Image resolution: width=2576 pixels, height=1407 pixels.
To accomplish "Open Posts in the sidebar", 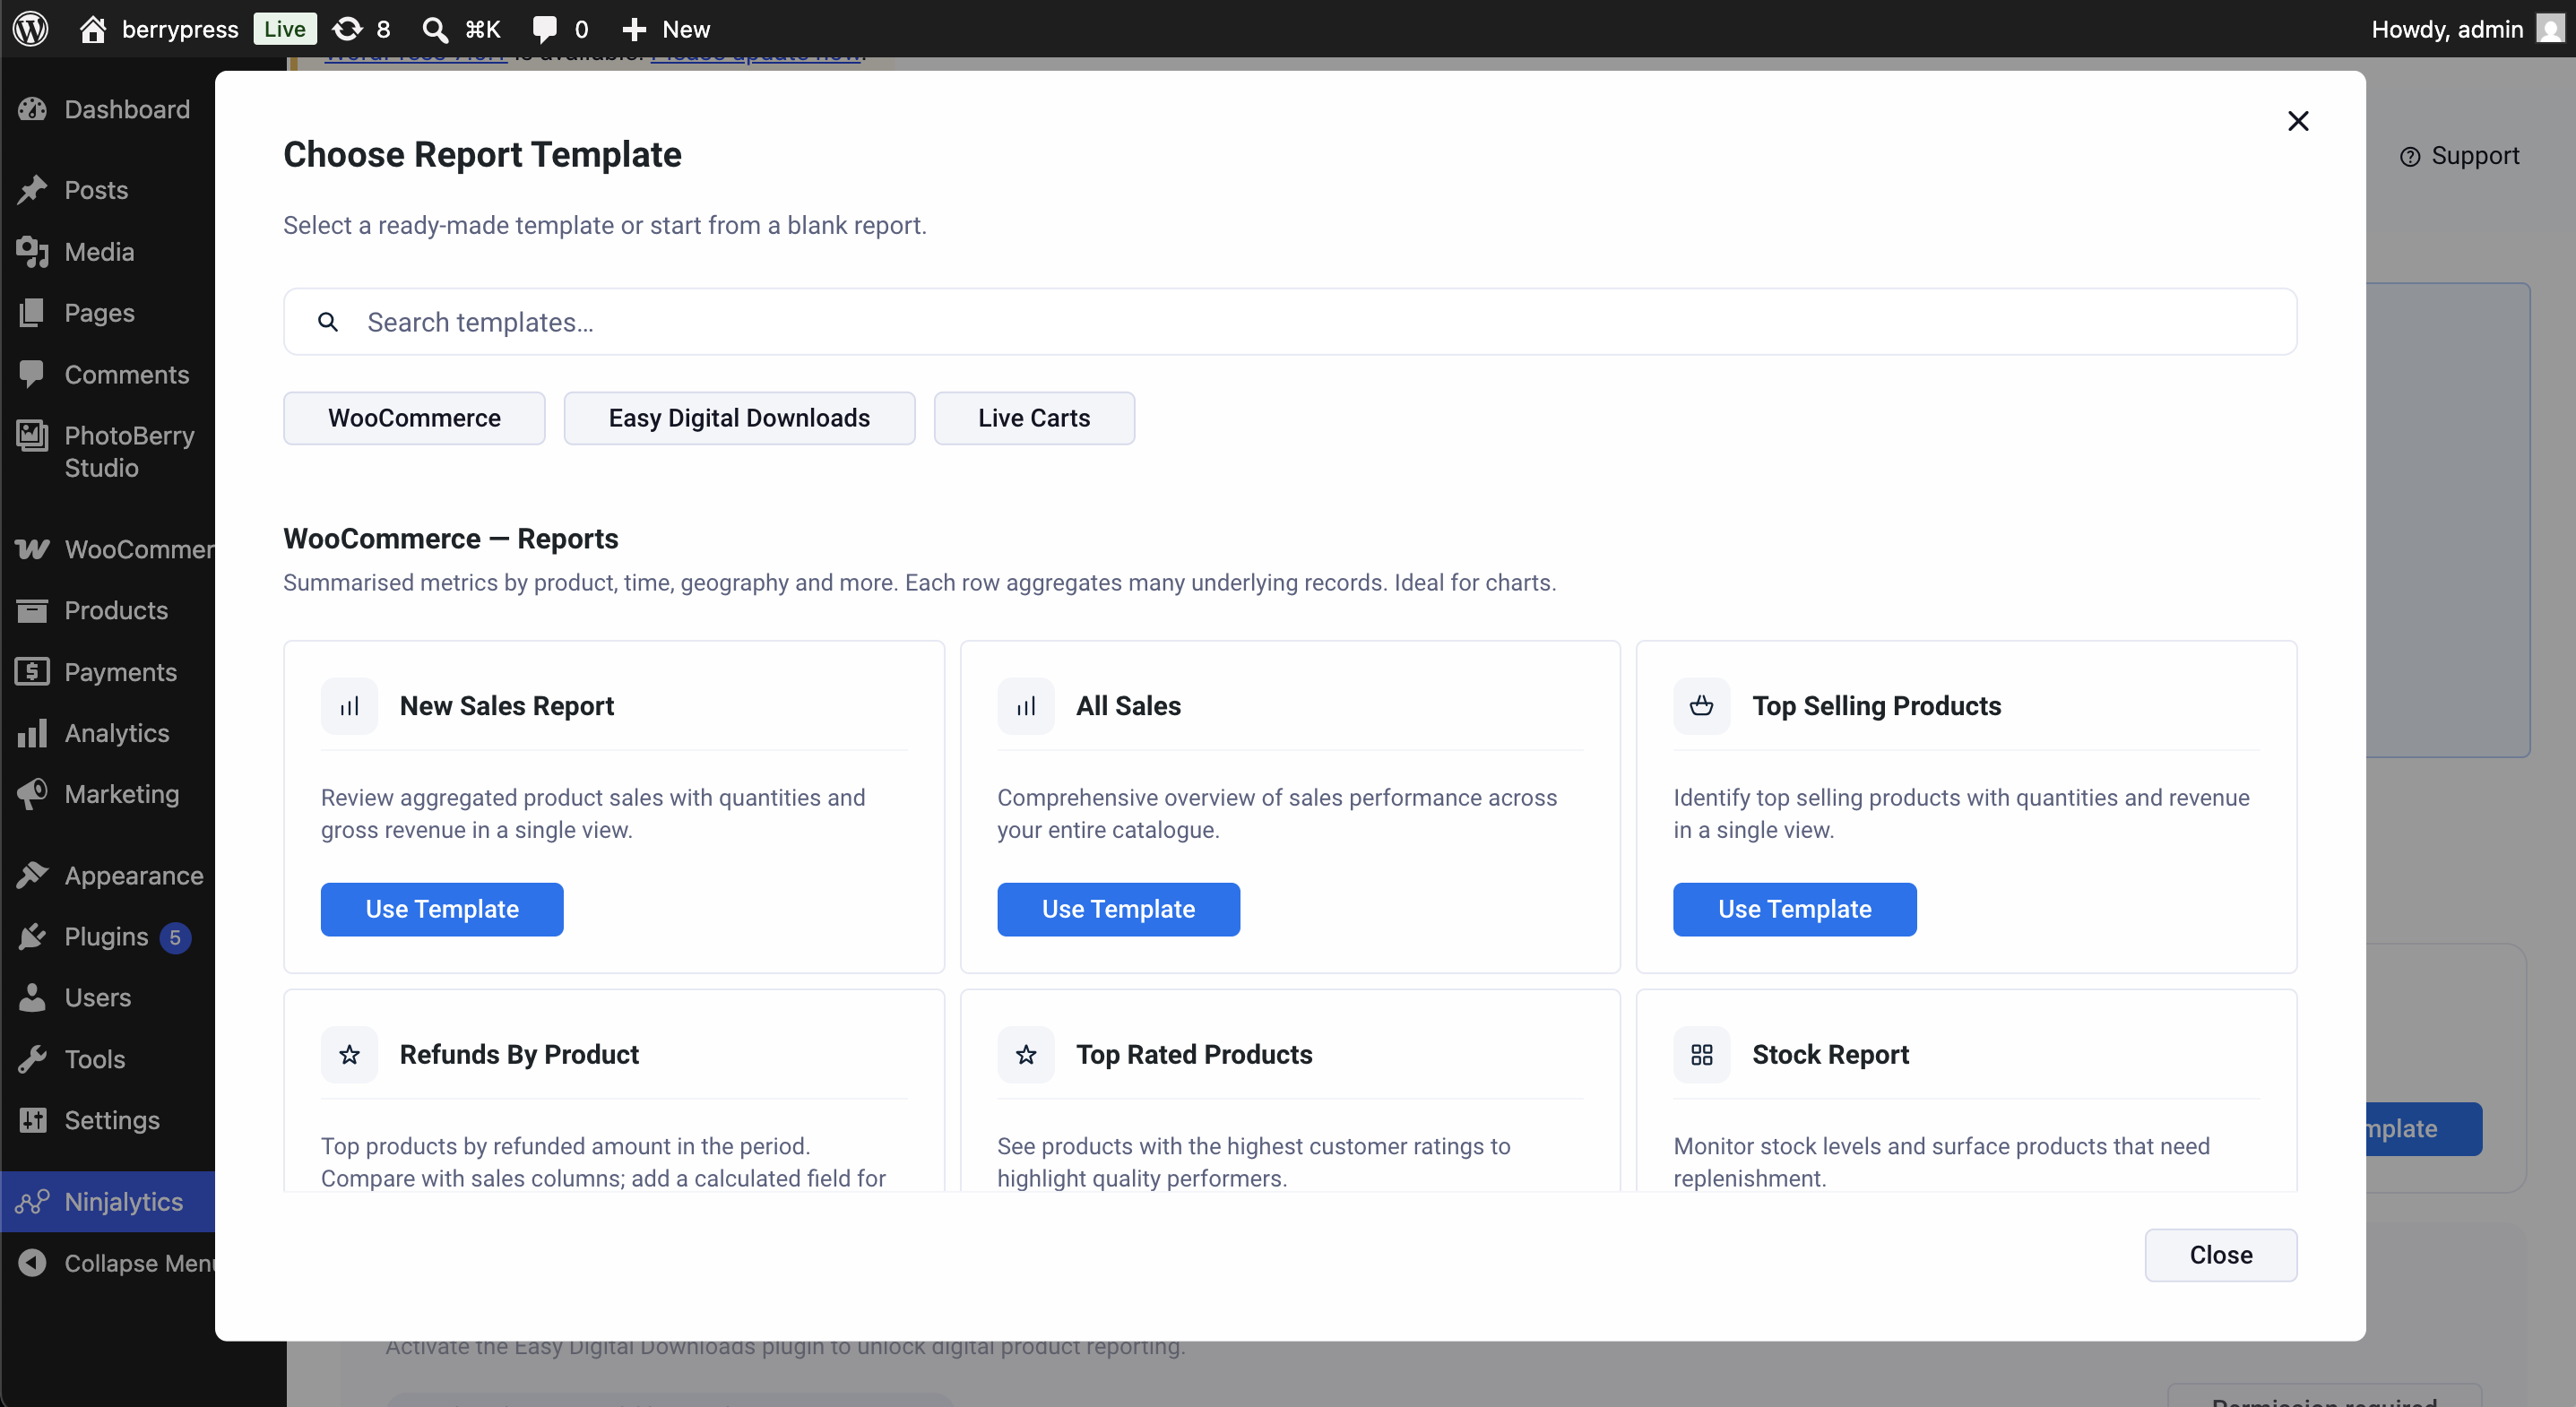I will point(108,190).
